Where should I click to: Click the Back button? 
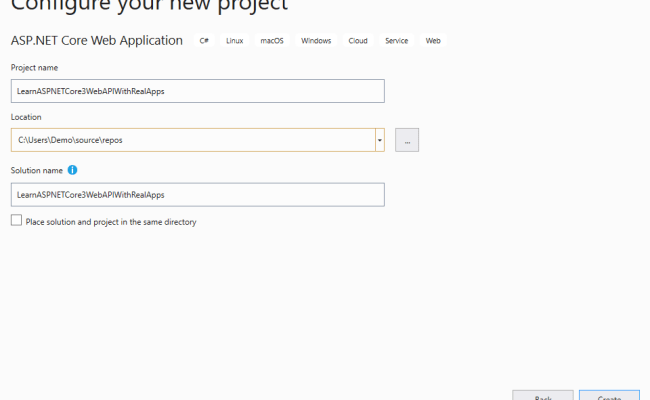[543, 395]
